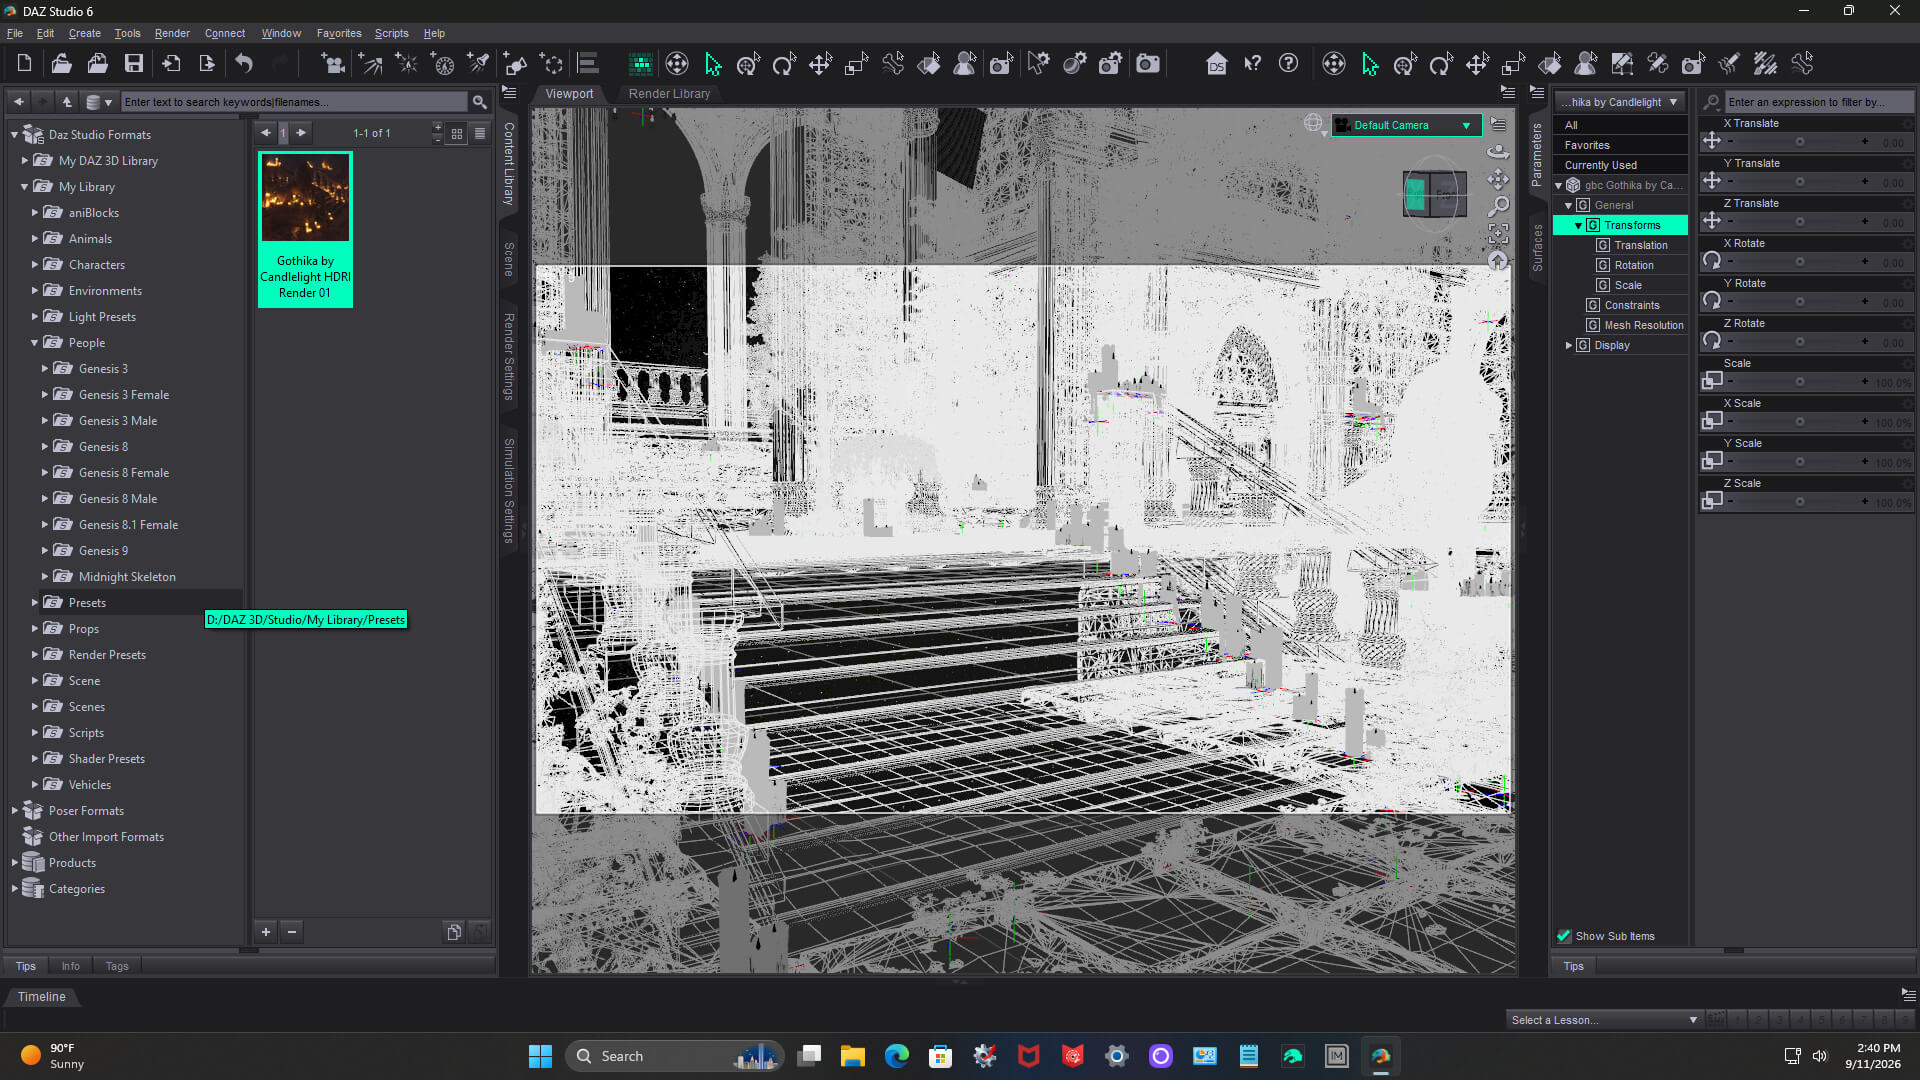Switch content library to list view
Viewport: 1920px width, 1080px height.
tap(480, 133)
